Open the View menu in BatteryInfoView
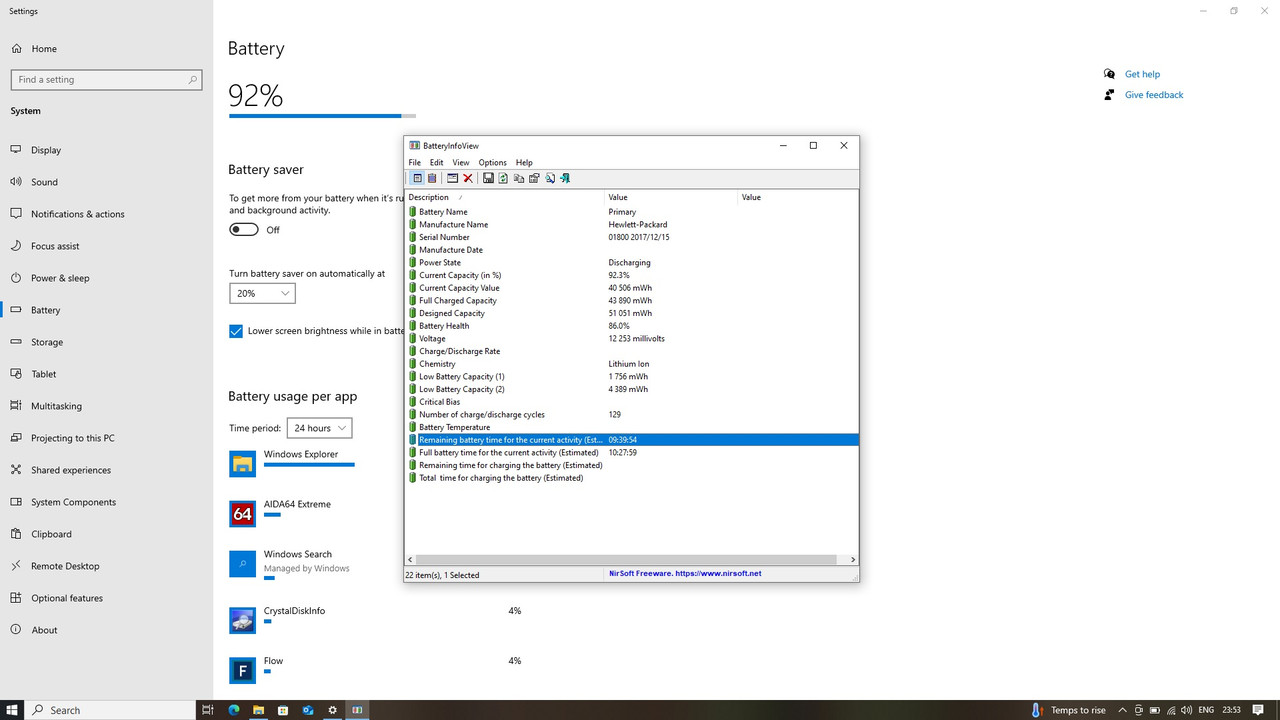 coord(461,162)
